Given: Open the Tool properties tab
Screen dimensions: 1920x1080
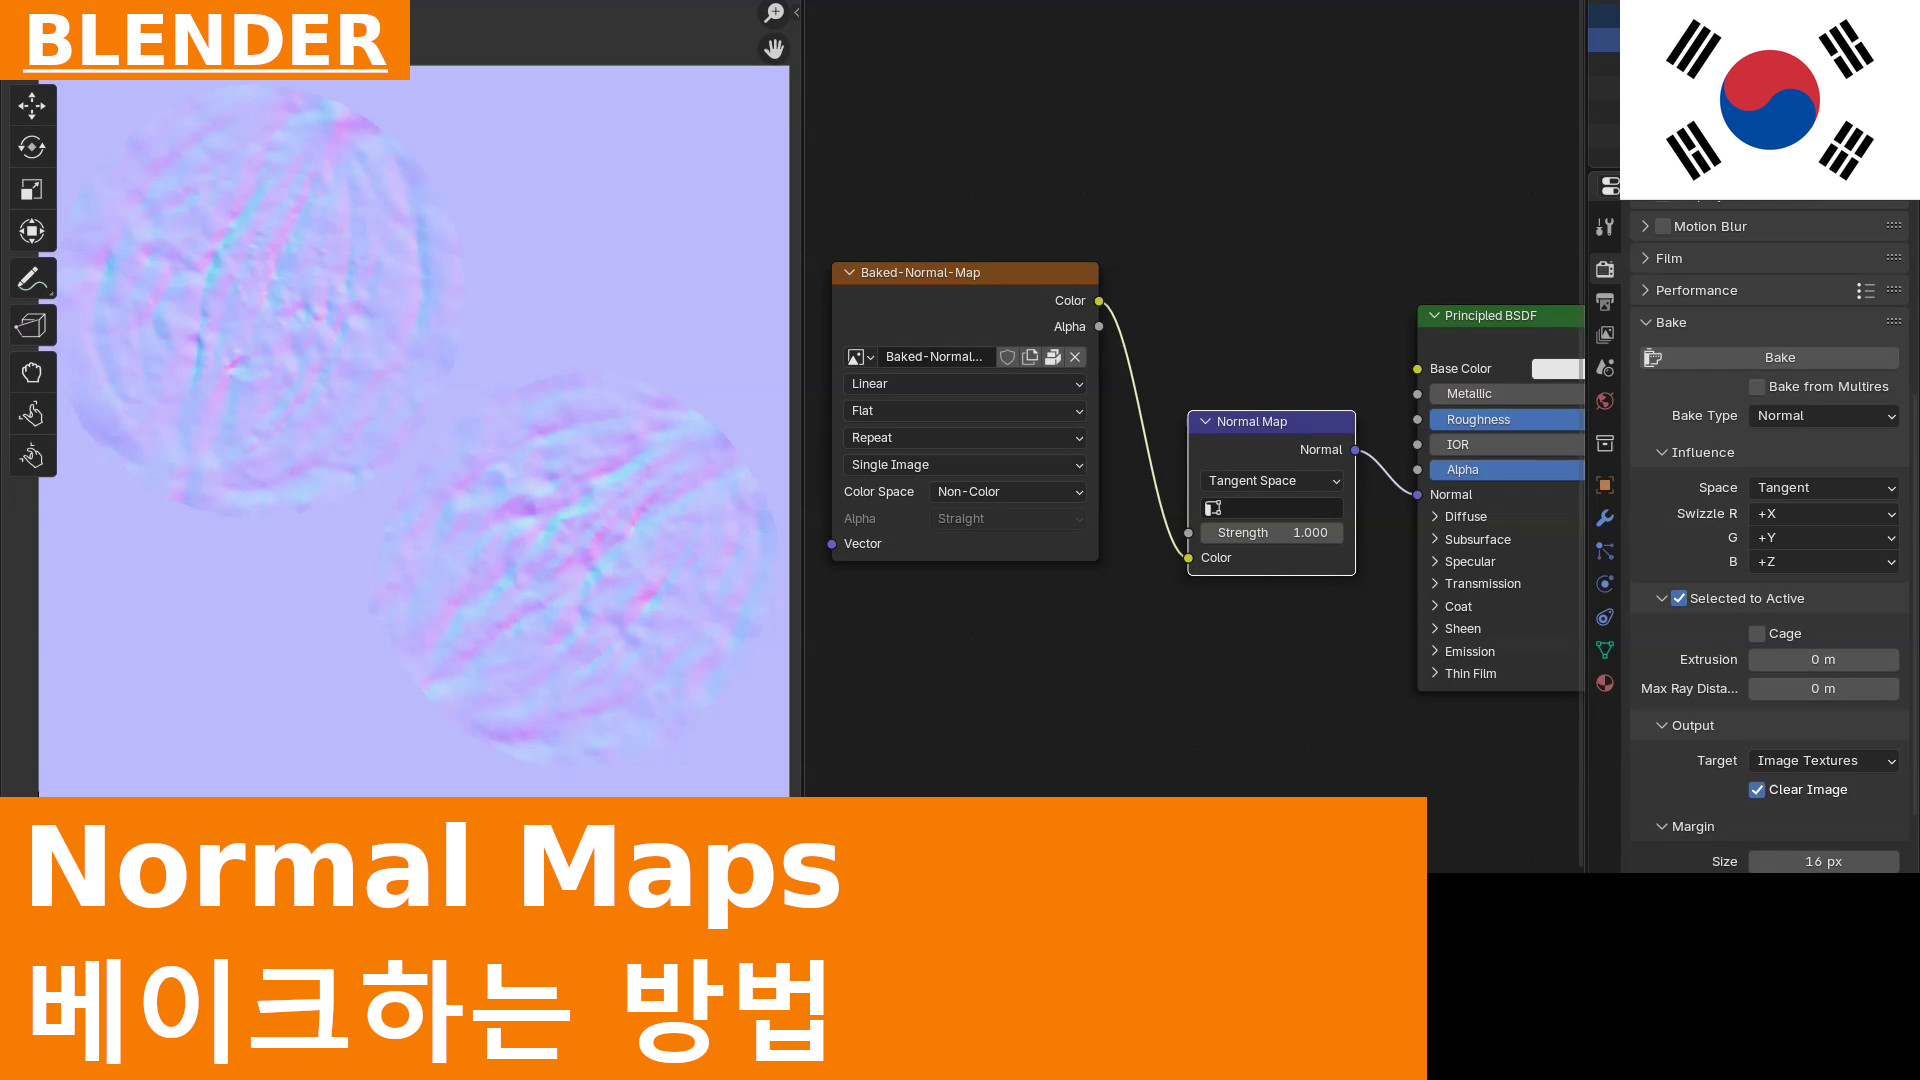Looking at the screenshot, I should click(1605, 227).
